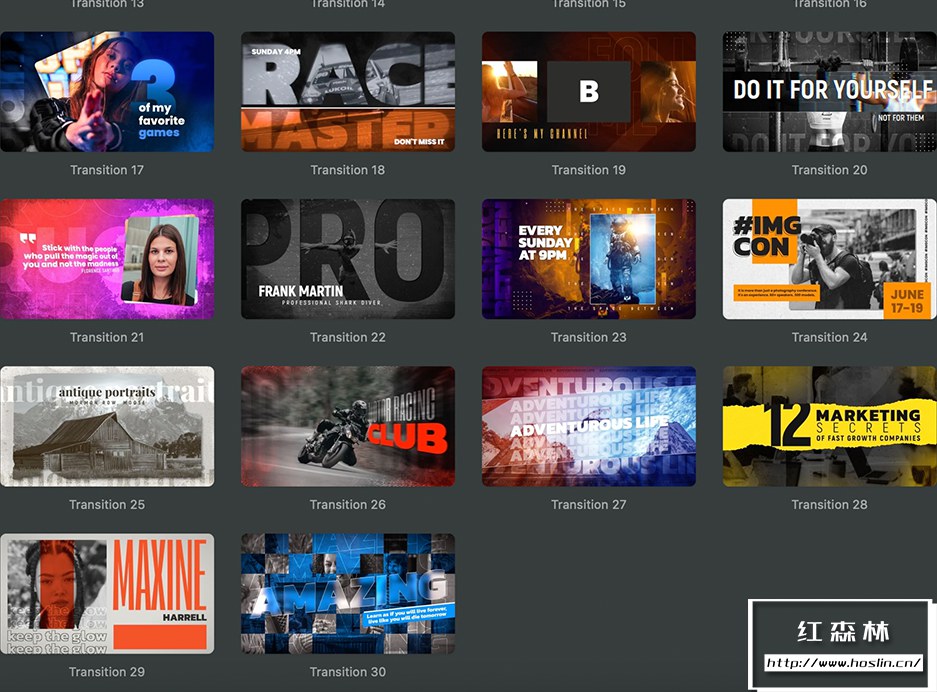The height and width of the screenshot is (692, 937).
Task: Click the 'Transition 26' label
Action: click(348, 505)
